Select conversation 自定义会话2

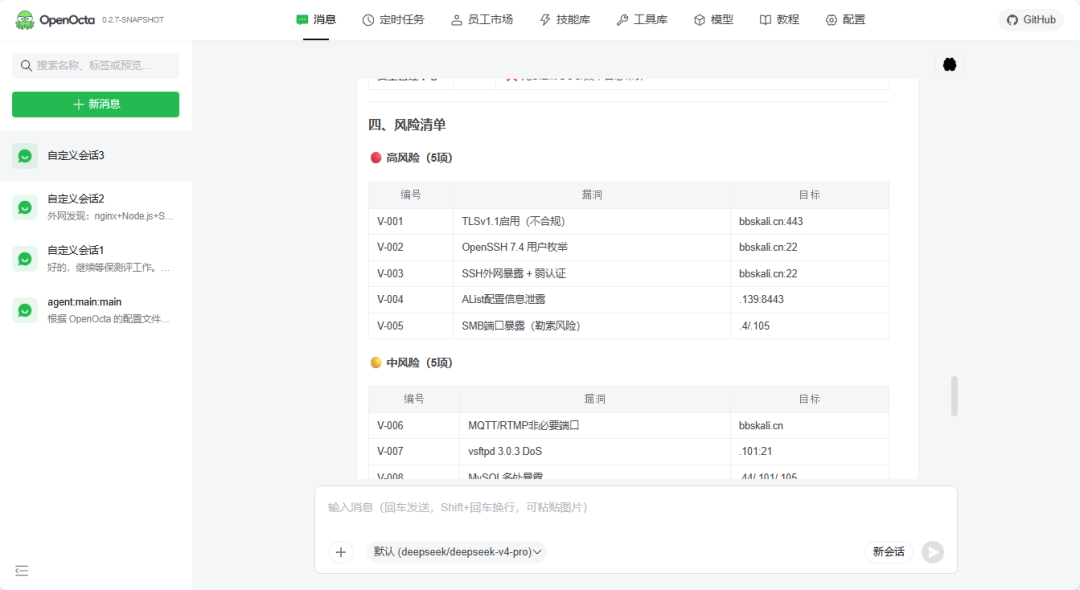96,207
